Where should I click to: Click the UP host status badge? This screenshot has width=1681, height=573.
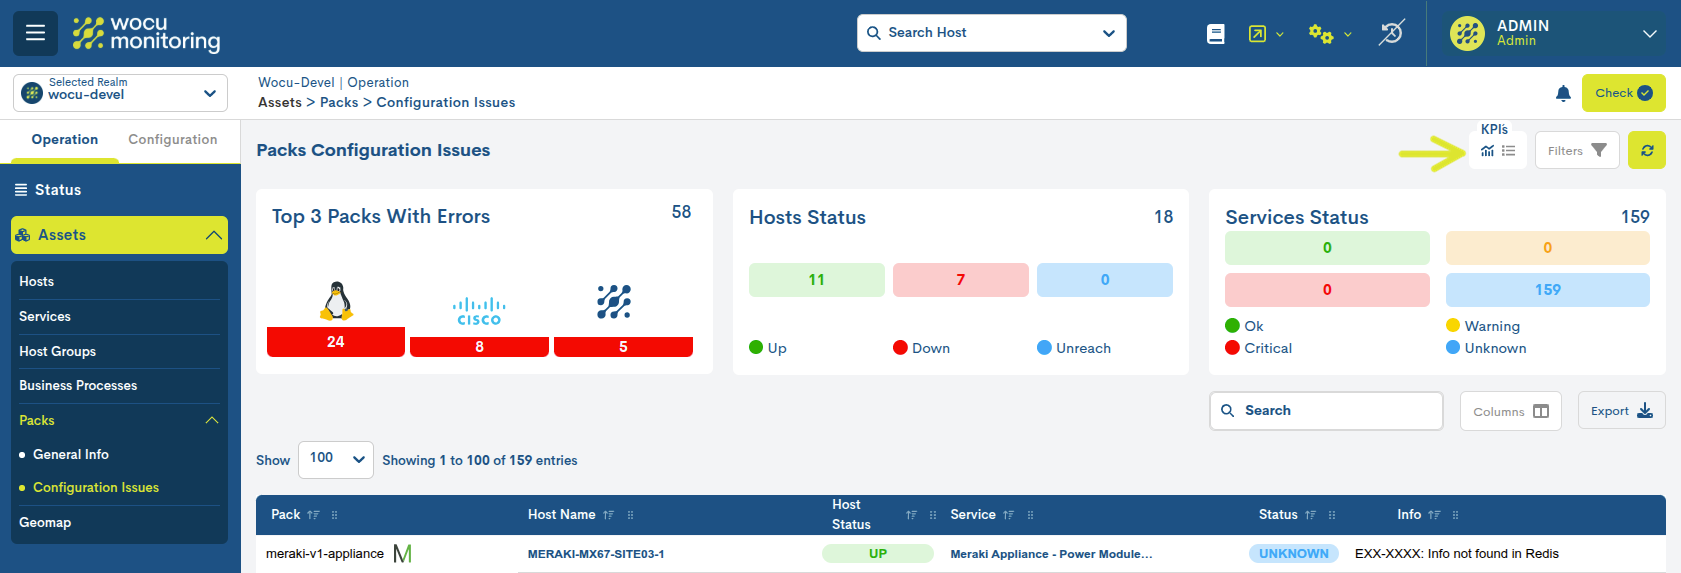tap(878, 554)
